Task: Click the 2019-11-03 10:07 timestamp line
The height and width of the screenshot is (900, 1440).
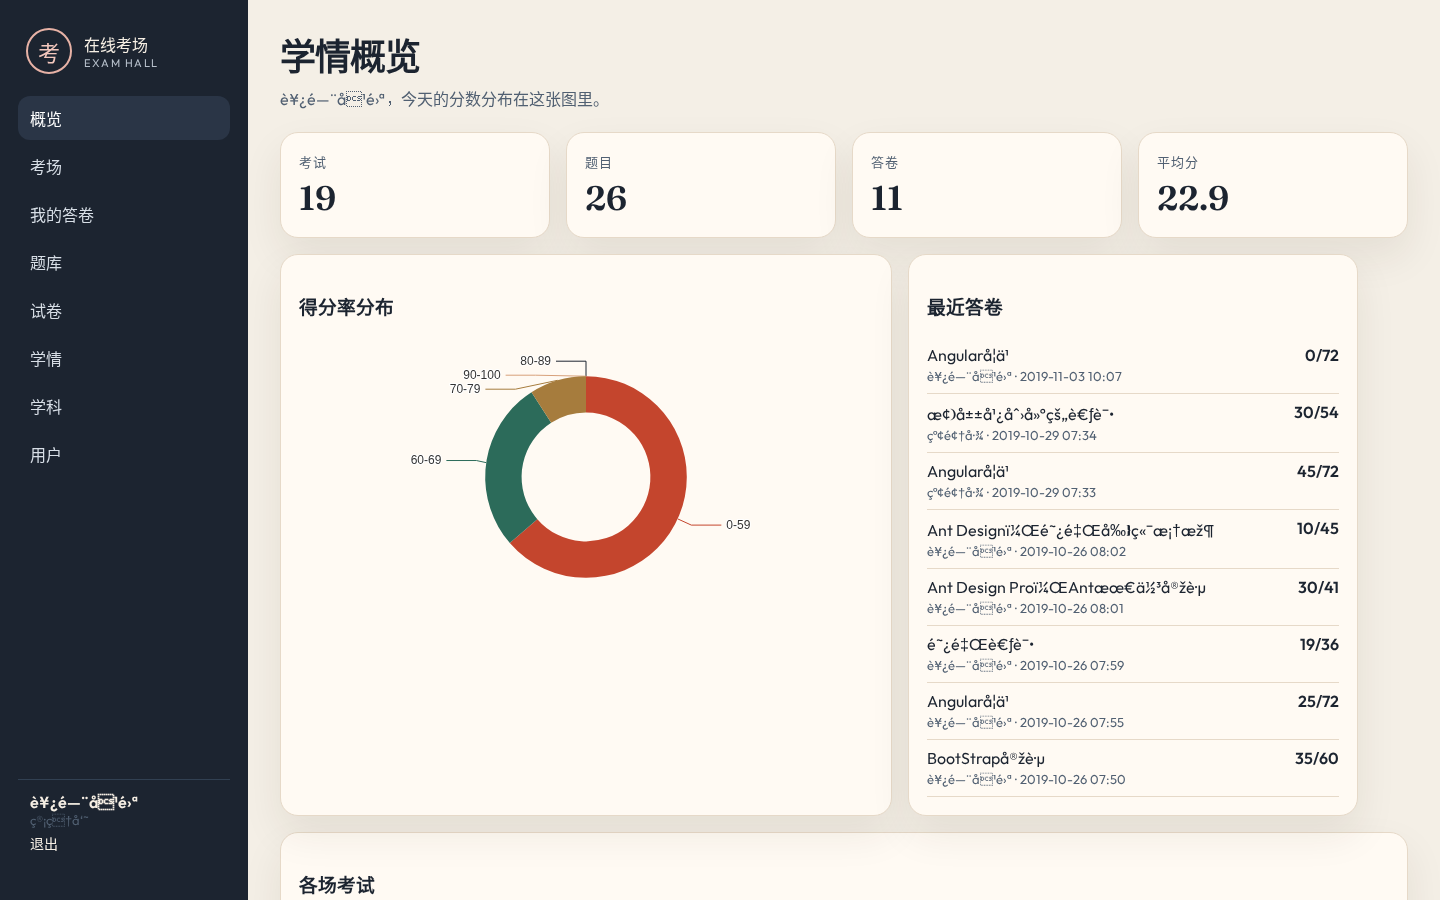Action: pos(1024,377)
